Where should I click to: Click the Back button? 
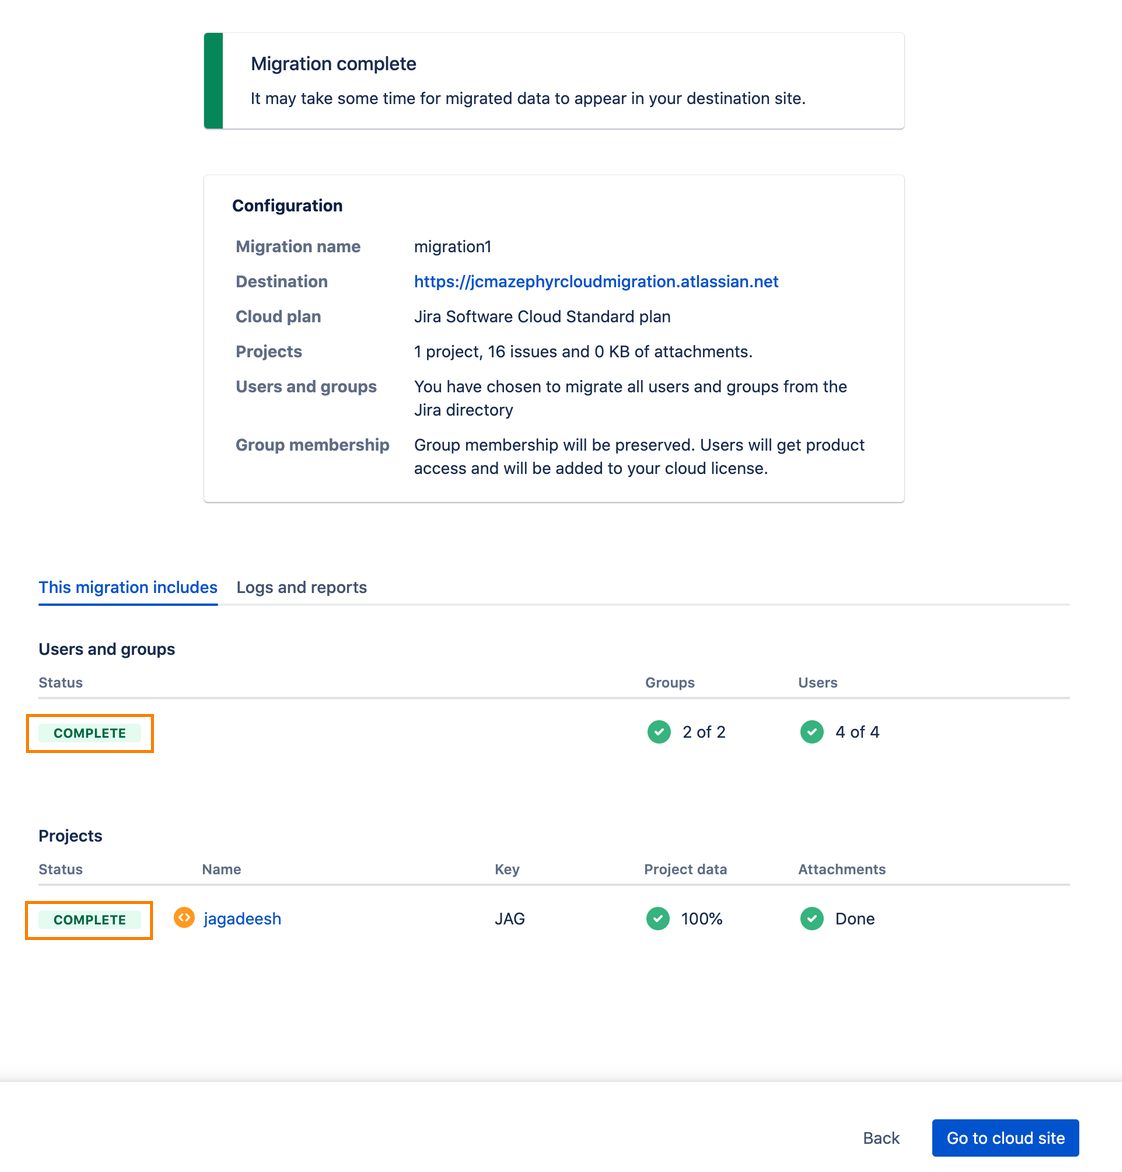click(881, 1138)
